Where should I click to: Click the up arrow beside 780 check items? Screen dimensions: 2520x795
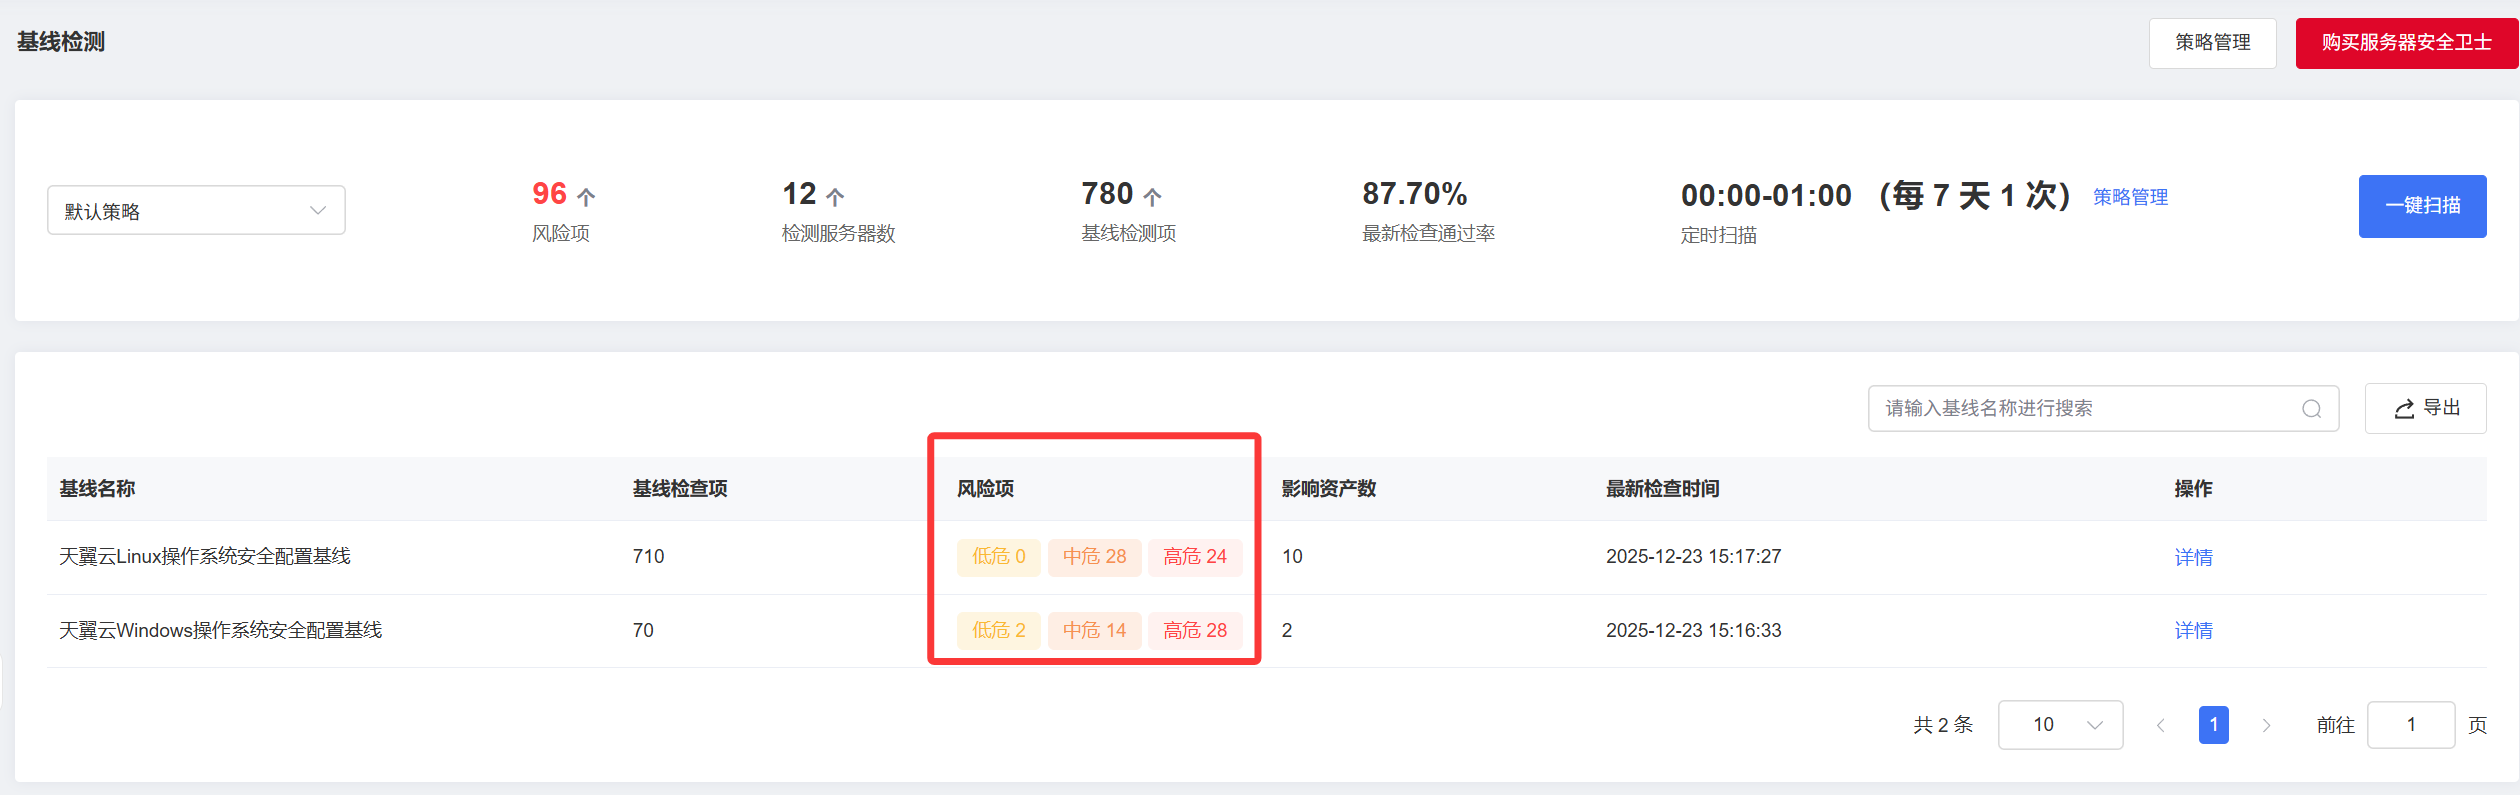(1152, 196)
